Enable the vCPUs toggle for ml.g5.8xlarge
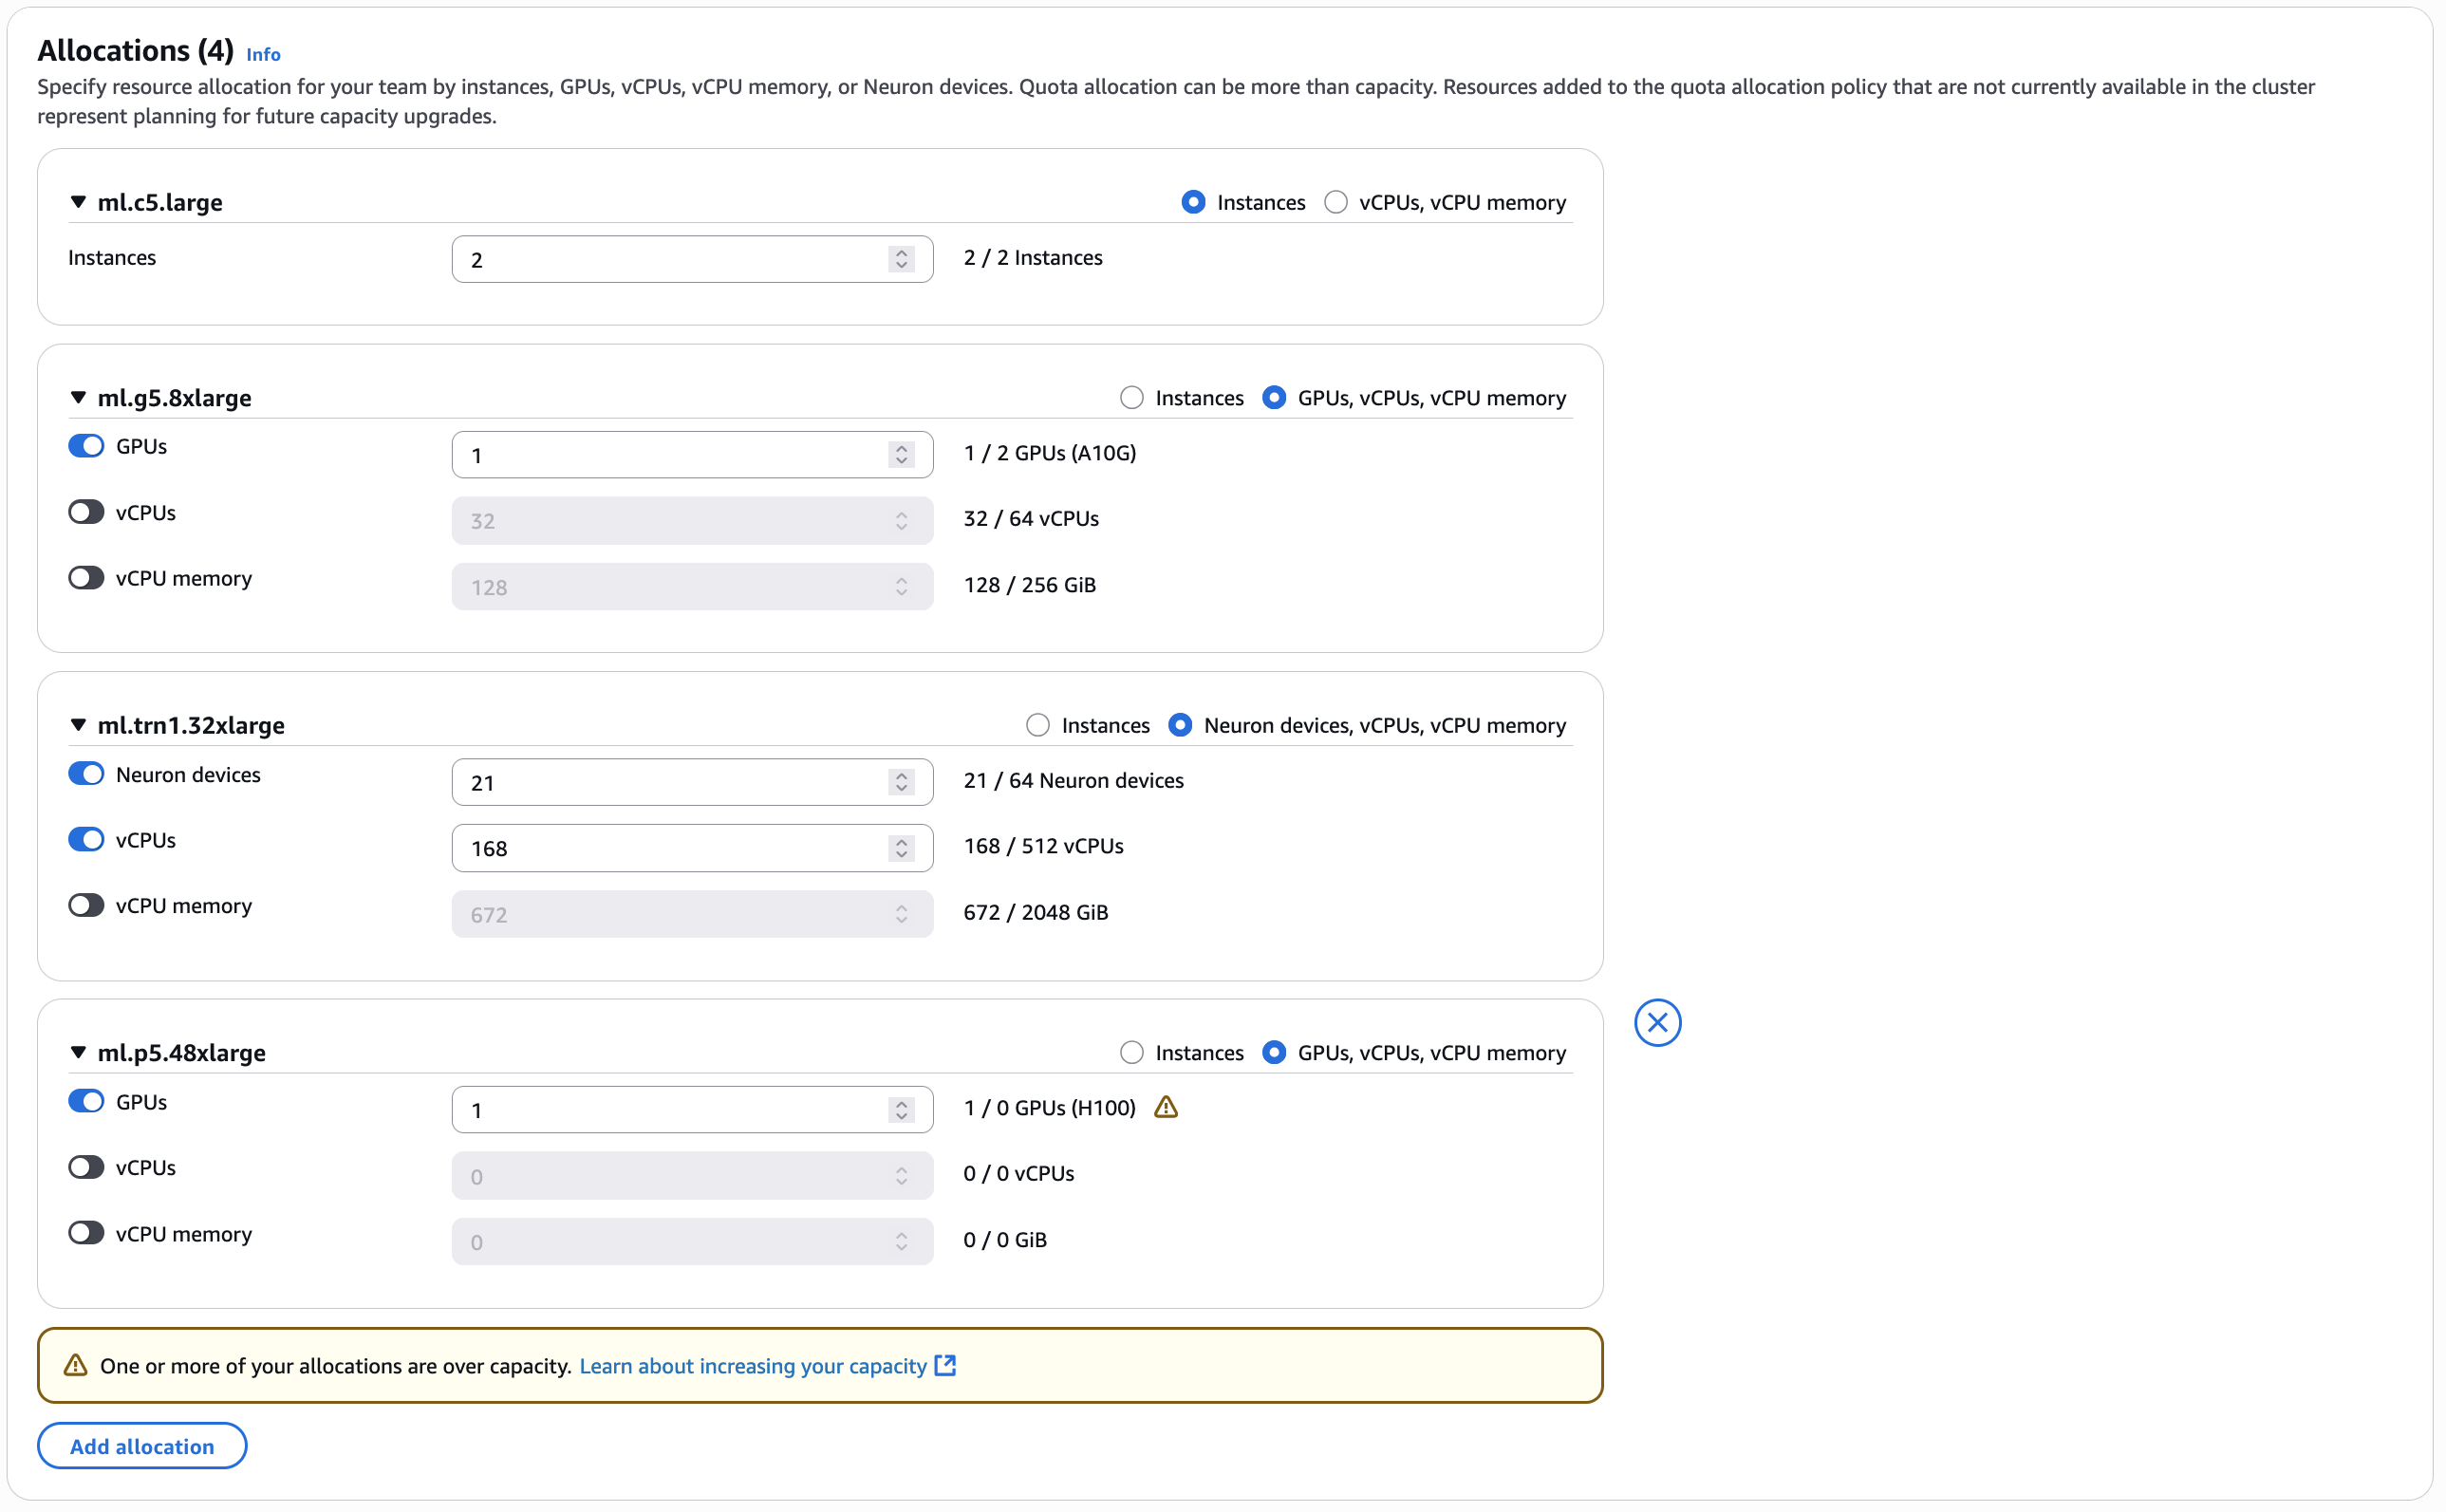 pos(86,512)
